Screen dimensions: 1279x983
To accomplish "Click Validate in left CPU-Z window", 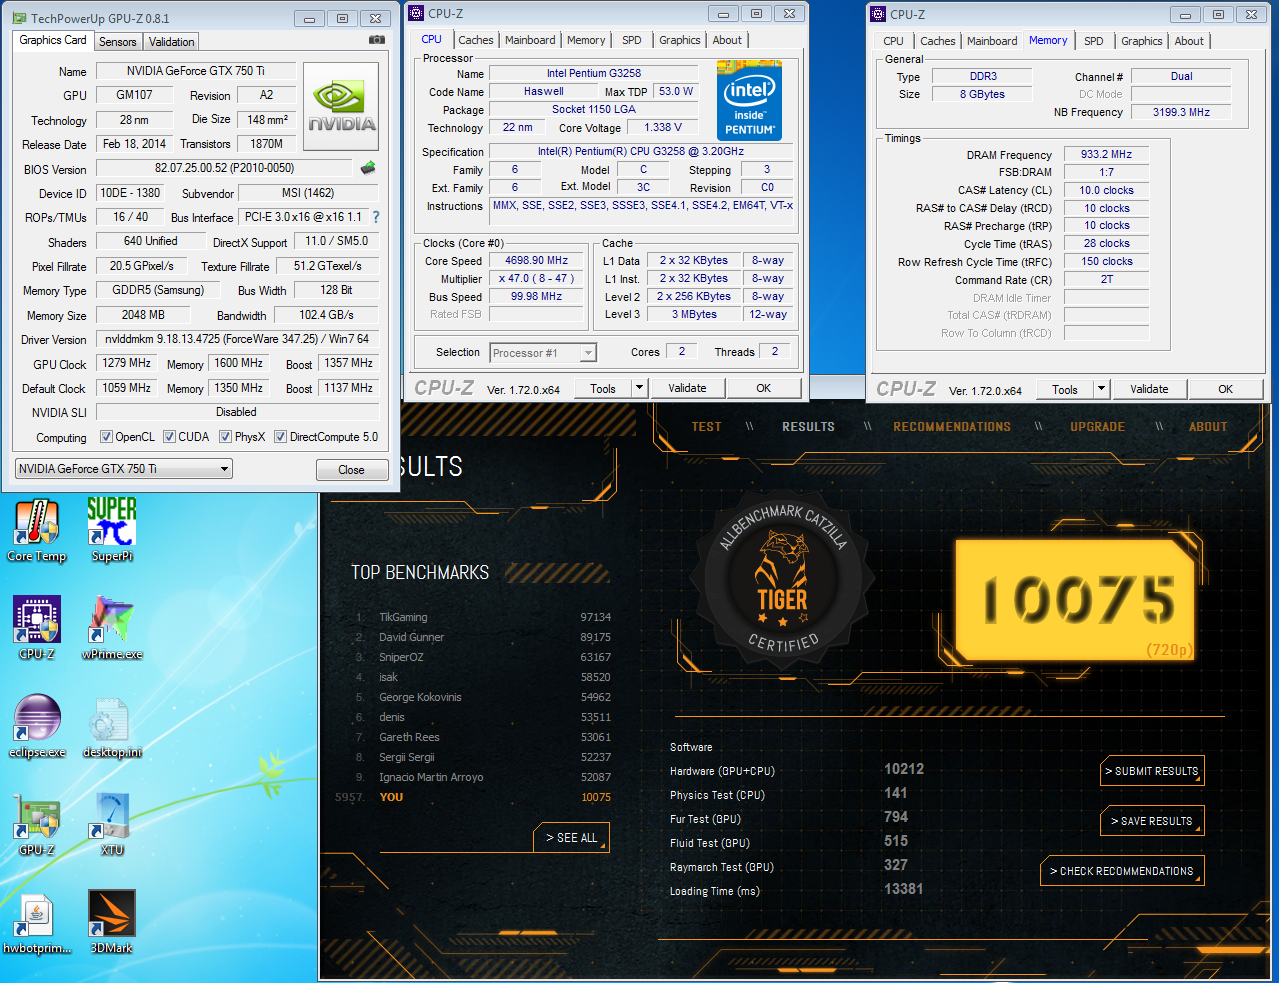I will pos(687,388).
